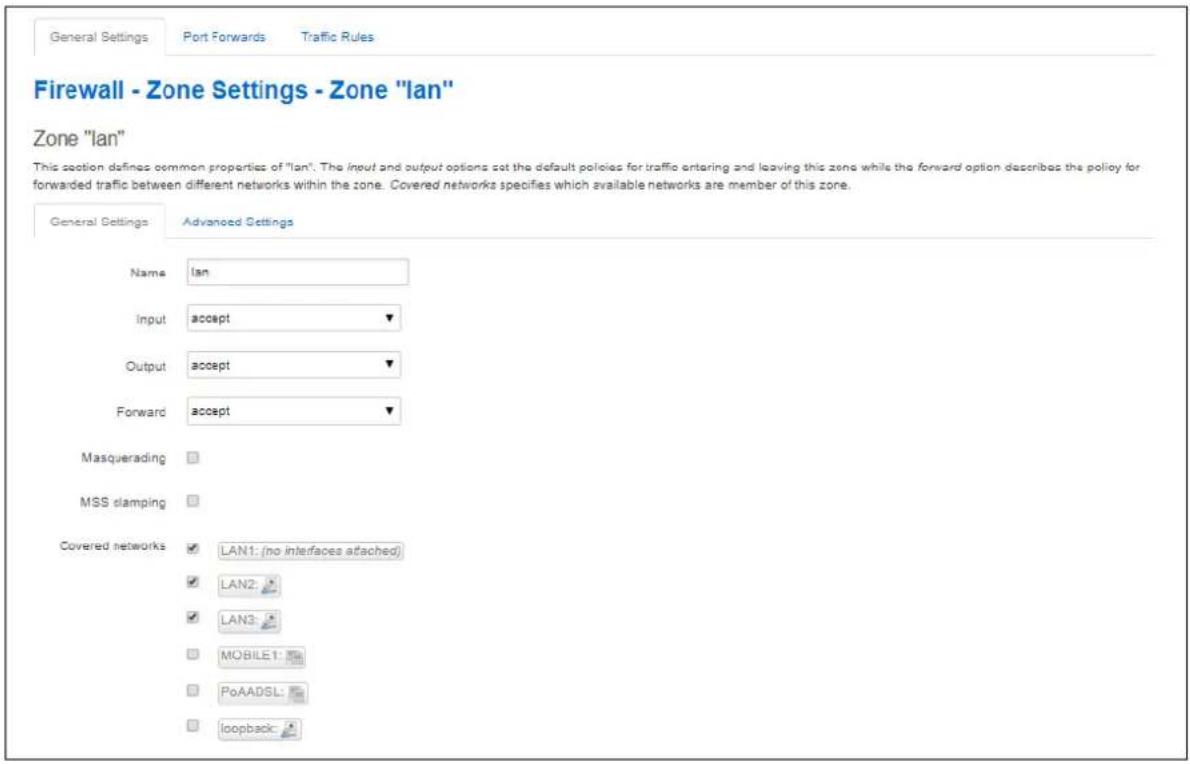Click the MOBILE1 interface icon

tap(295, 658)
